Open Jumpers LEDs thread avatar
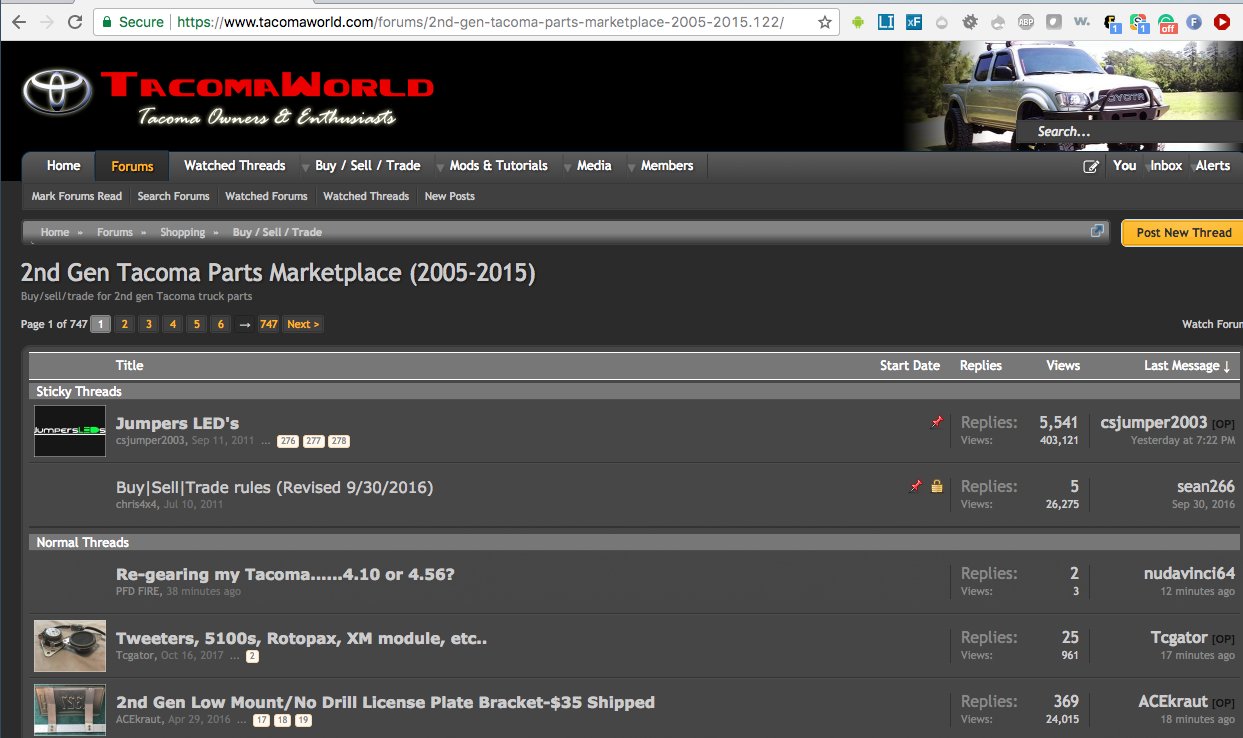 [70, 431]
